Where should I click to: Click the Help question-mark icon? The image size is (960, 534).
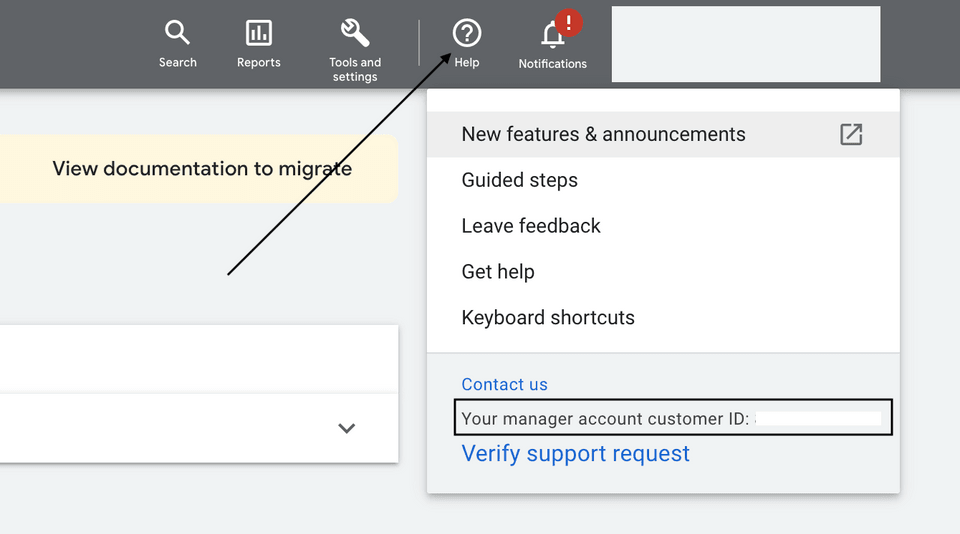pos(467,32)
